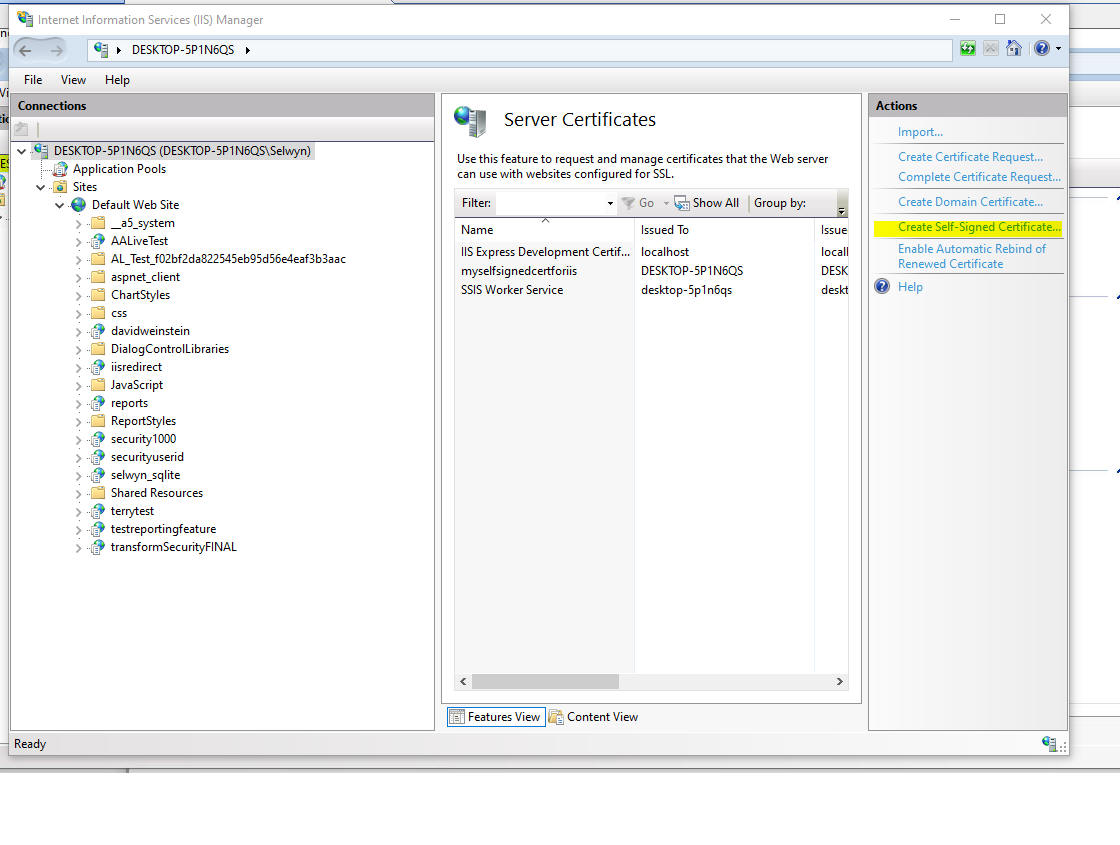
Task: Click Create Domain Certificate link
Action: tap(970, 201)
